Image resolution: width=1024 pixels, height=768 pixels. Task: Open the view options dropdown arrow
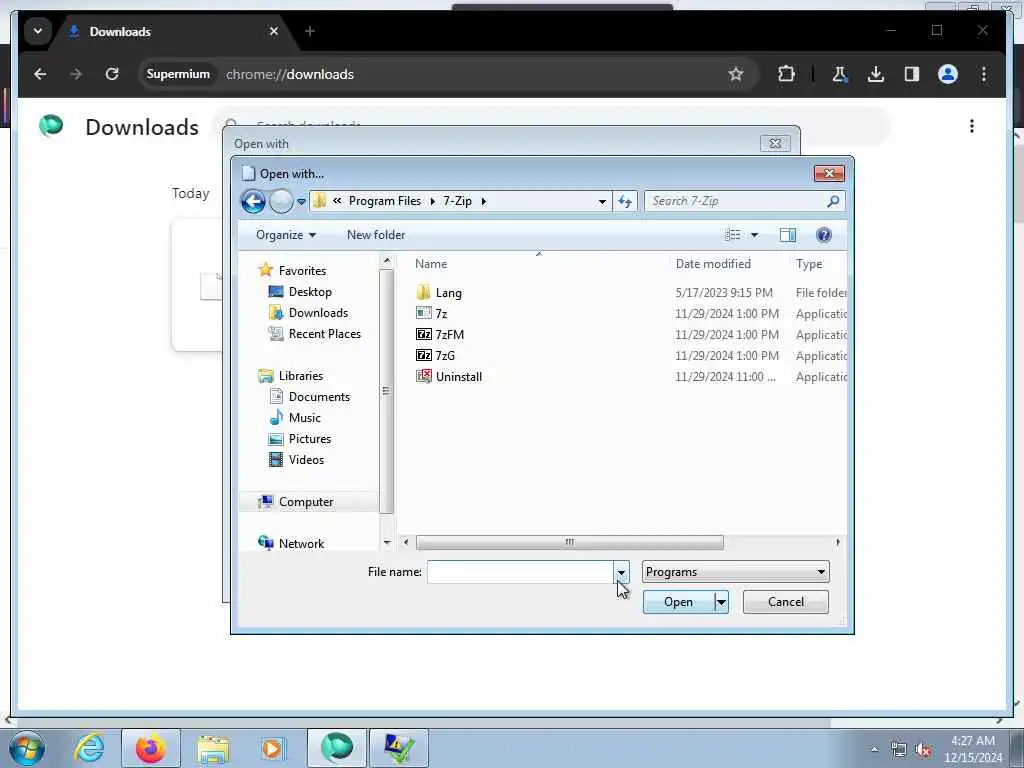point(754,235)
